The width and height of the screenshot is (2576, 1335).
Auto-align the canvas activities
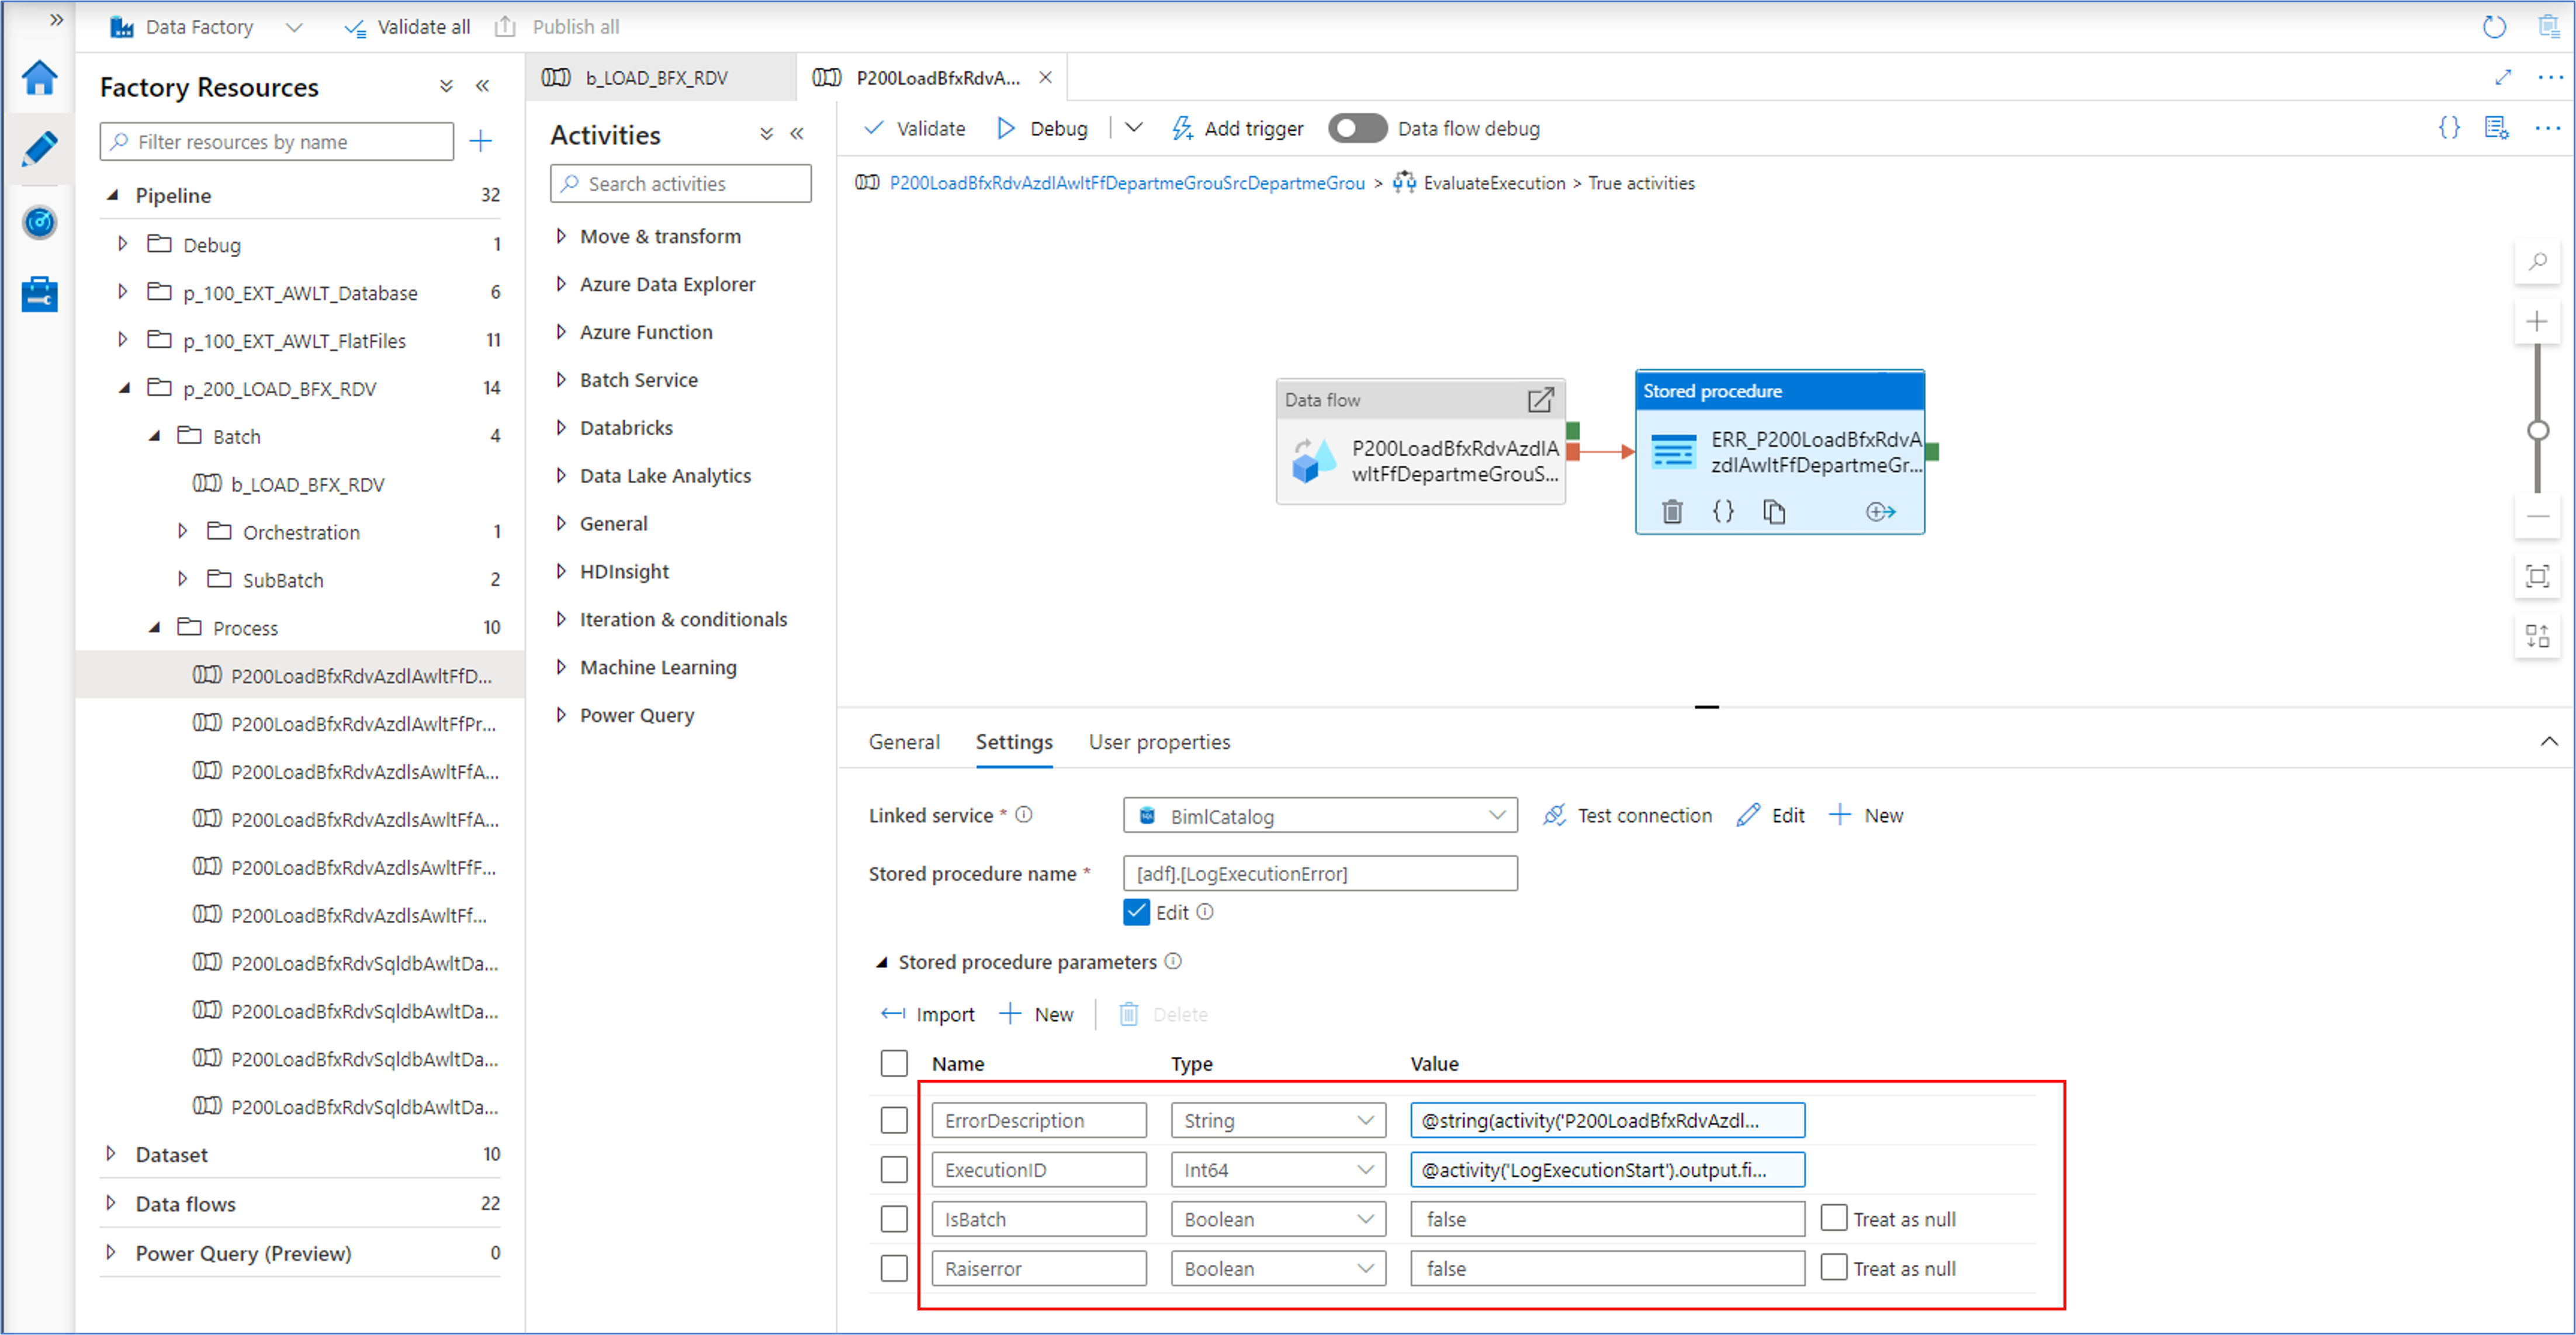coord(2537,636)
